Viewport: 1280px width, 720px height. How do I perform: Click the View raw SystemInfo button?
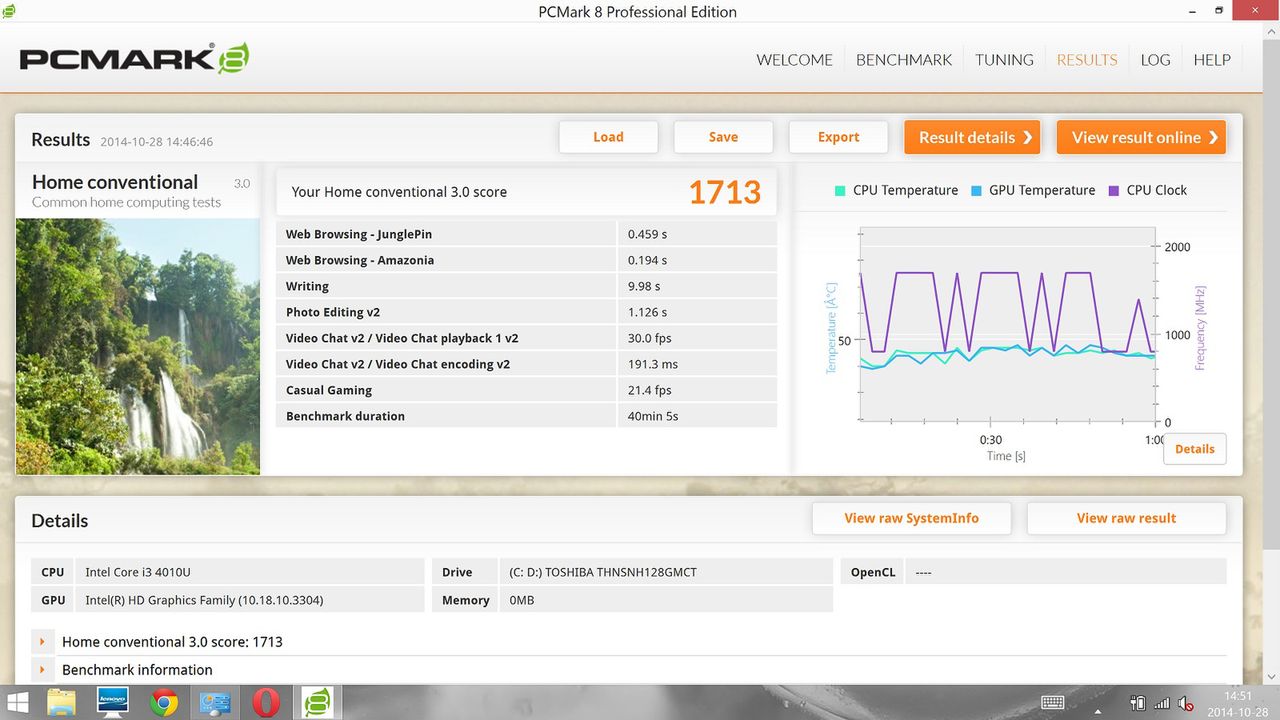pos(911,518)
